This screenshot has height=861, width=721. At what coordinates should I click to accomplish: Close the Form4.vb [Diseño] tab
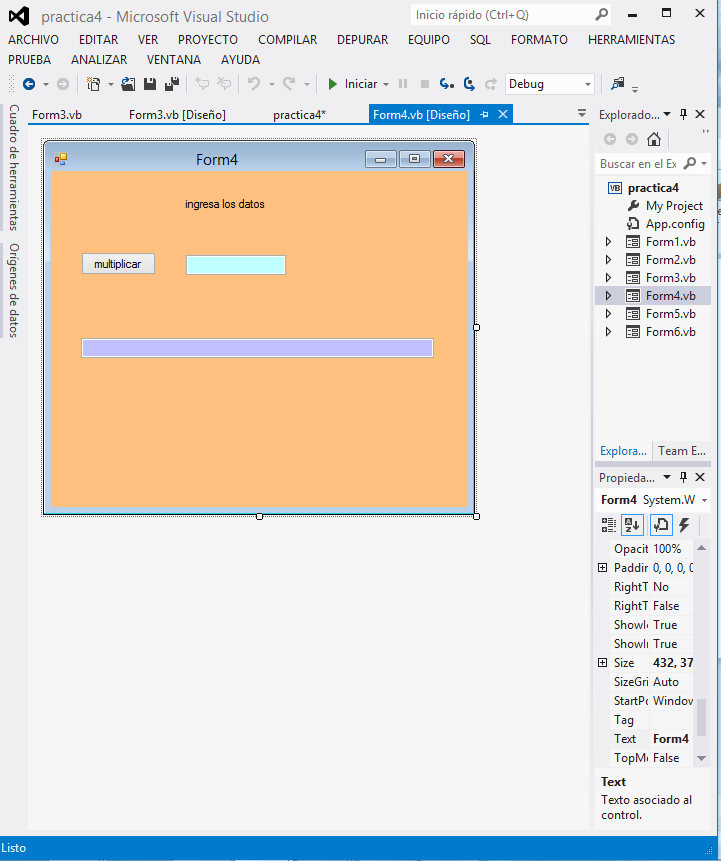click(503, 114)
